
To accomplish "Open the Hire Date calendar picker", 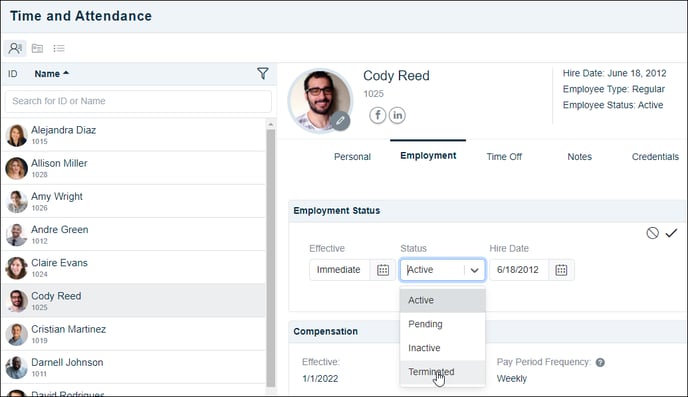I will pyautogui.click(x=561, y=270).
